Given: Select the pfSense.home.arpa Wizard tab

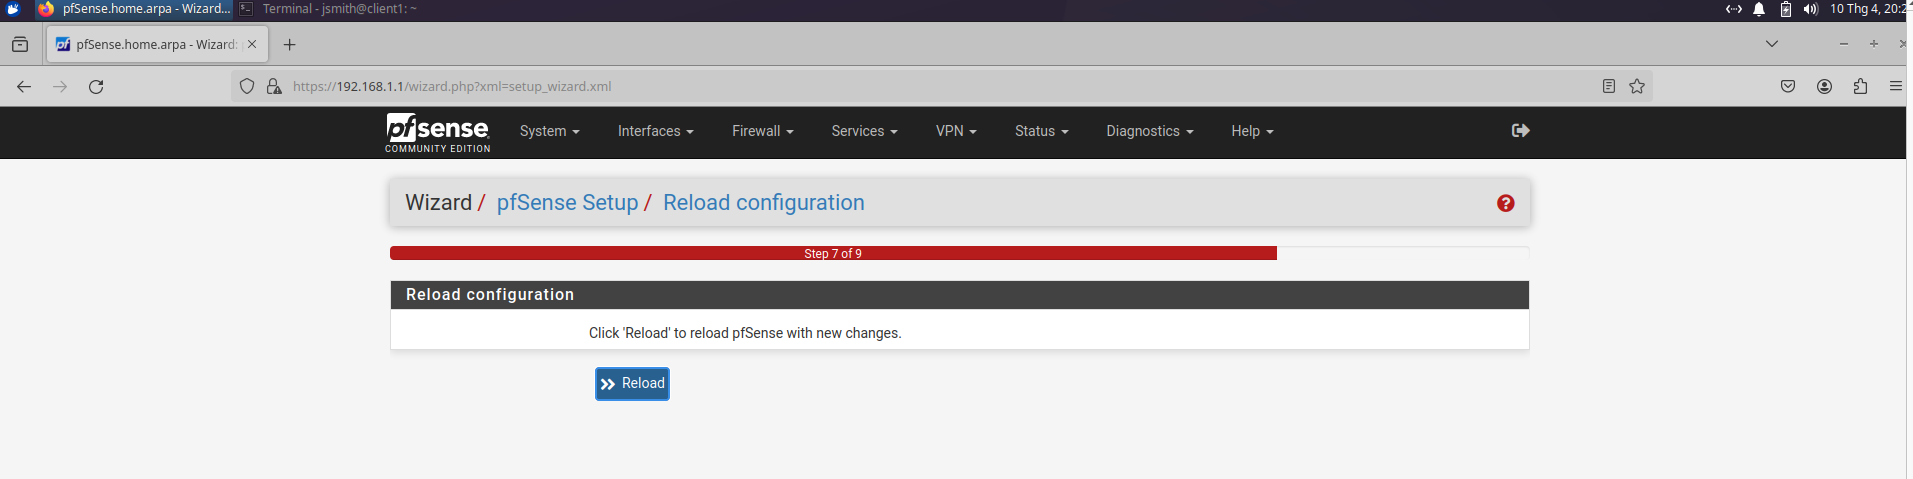Looking at the screenshot, I should [157, 45].
